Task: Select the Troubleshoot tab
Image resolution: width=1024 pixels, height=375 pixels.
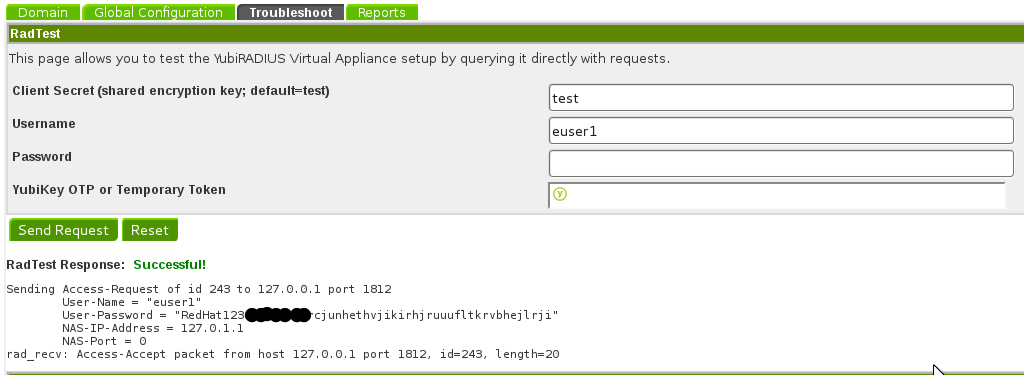Action: pos(291,12)
